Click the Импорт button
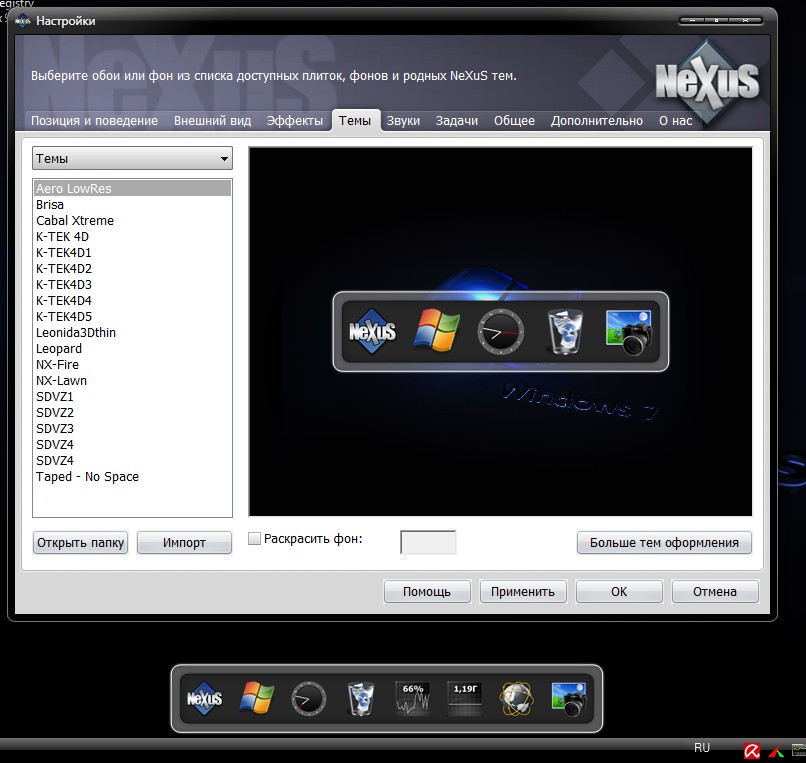Image resolution: width=806 pixels, height=763 pixels. pyautogui.click(x=184, y=542)
